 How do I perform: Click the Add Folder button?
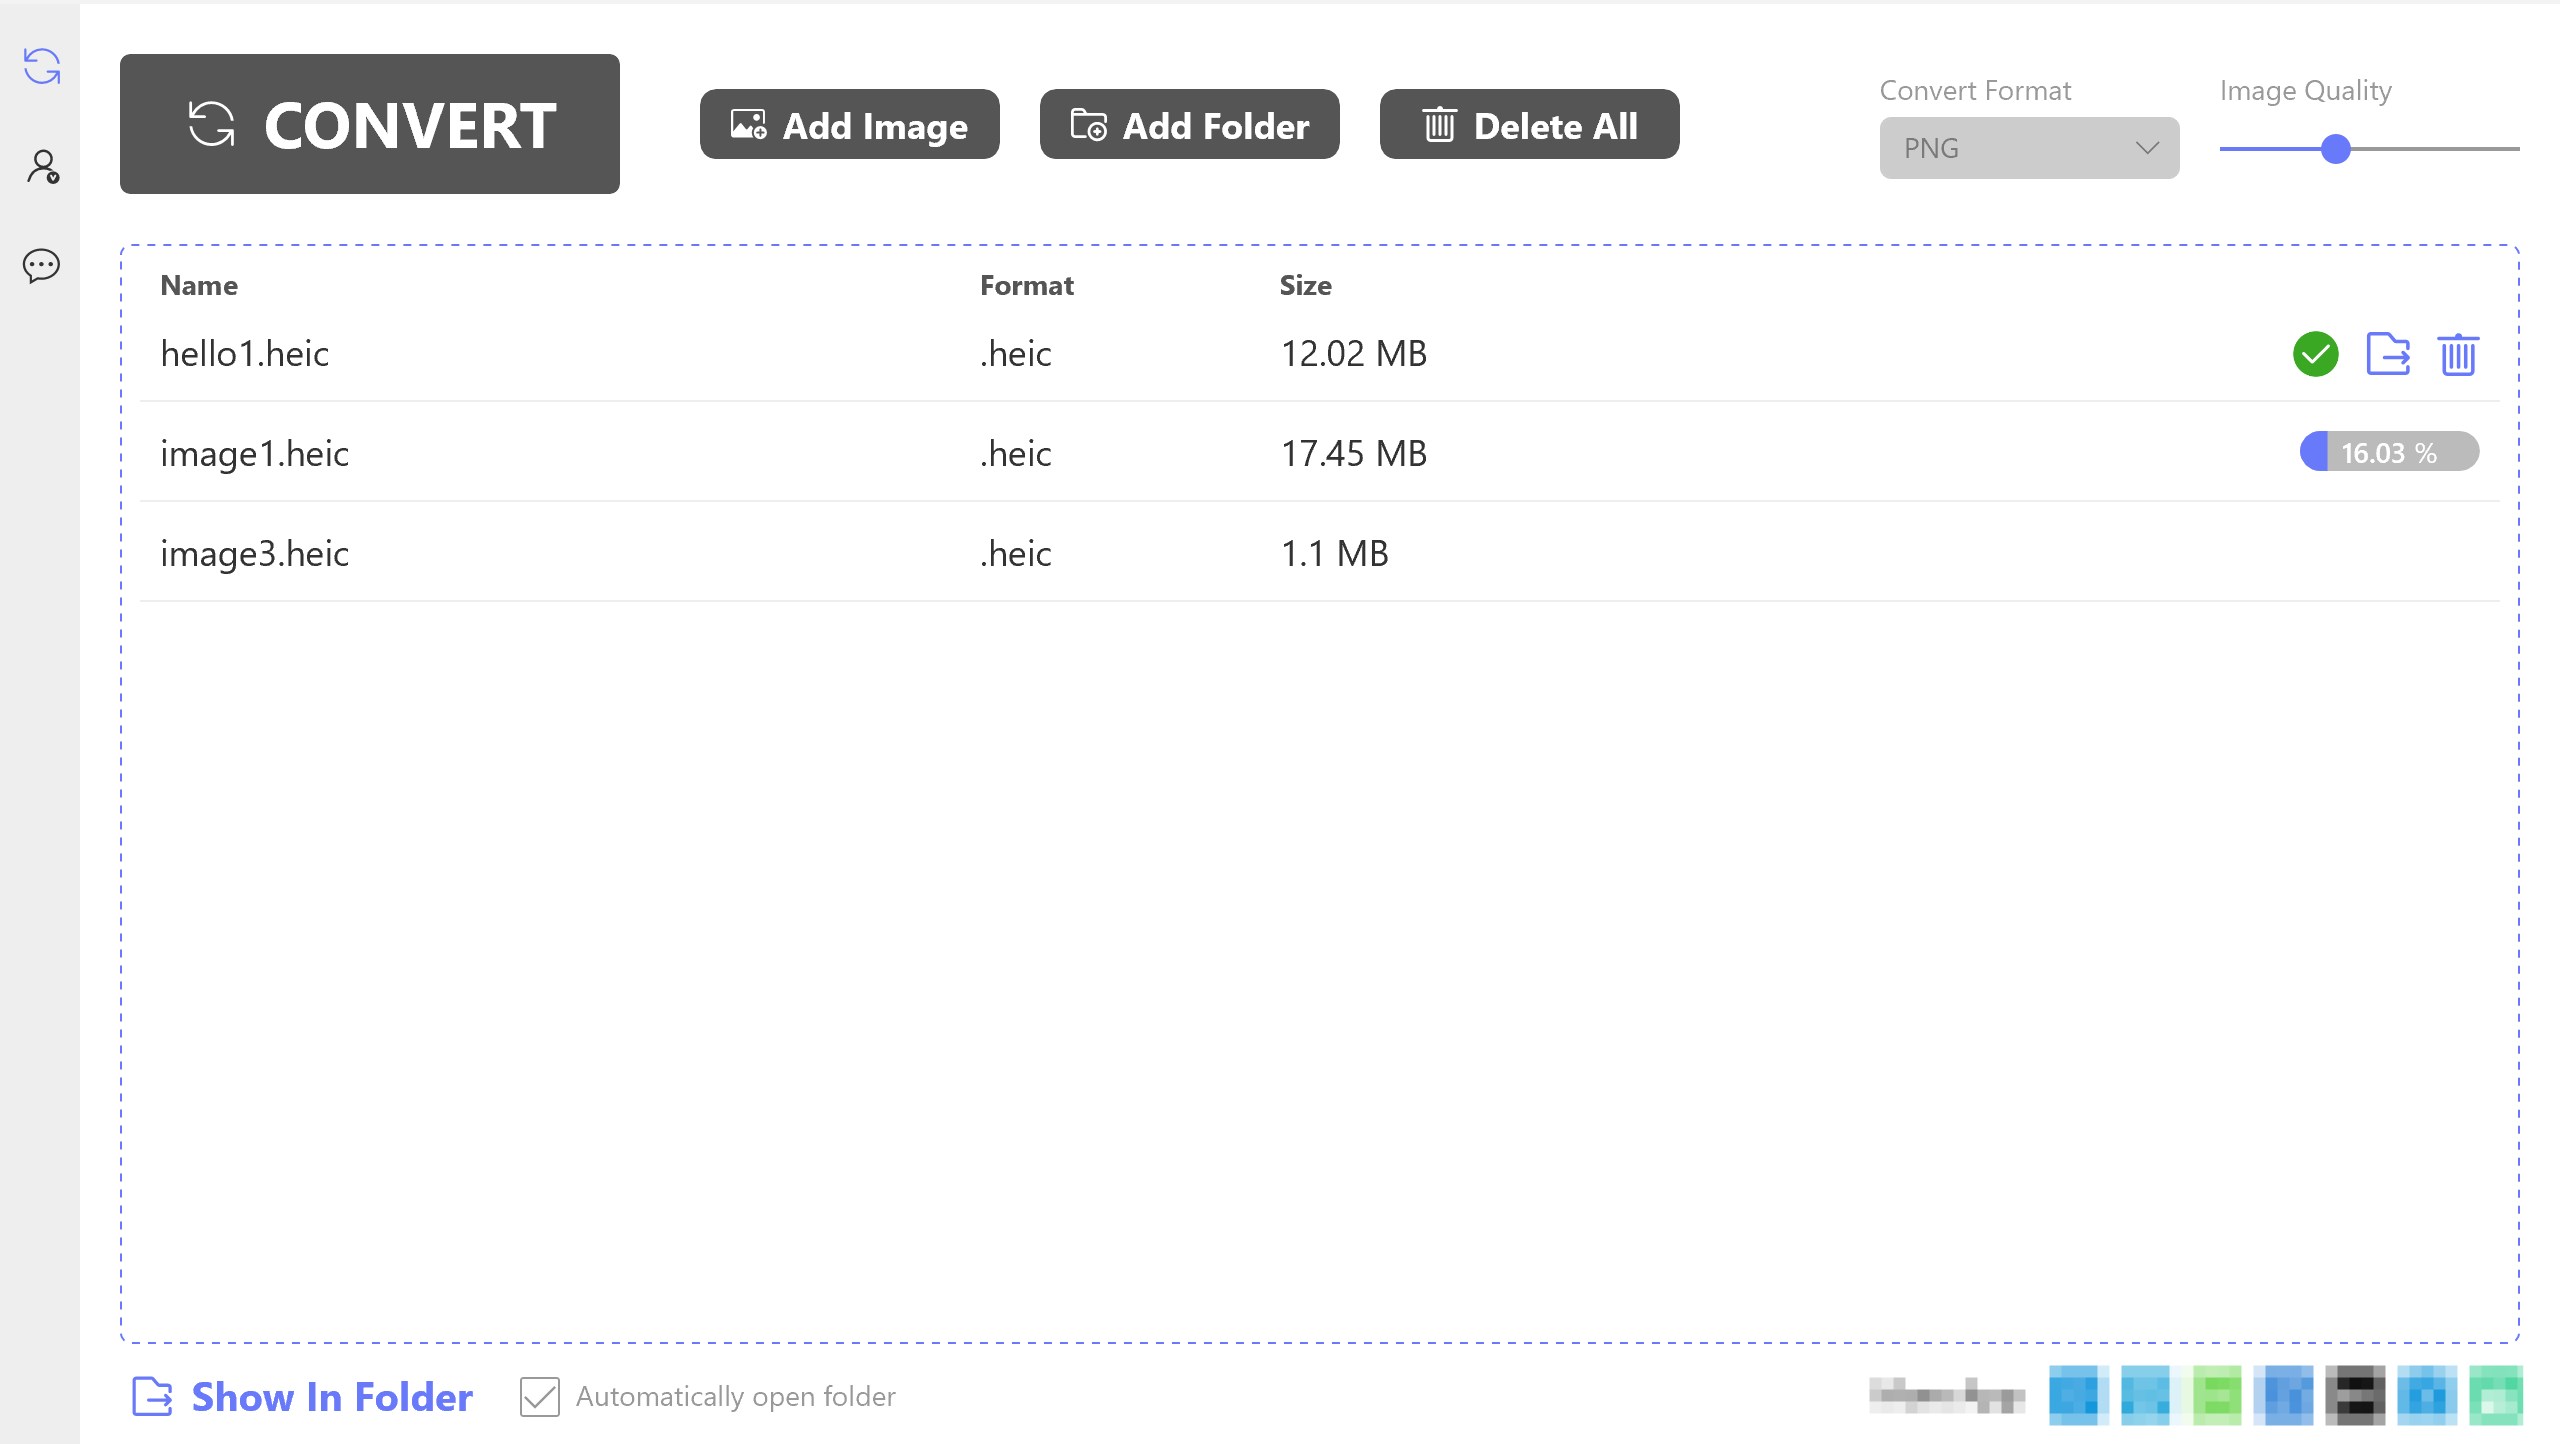1189,124
